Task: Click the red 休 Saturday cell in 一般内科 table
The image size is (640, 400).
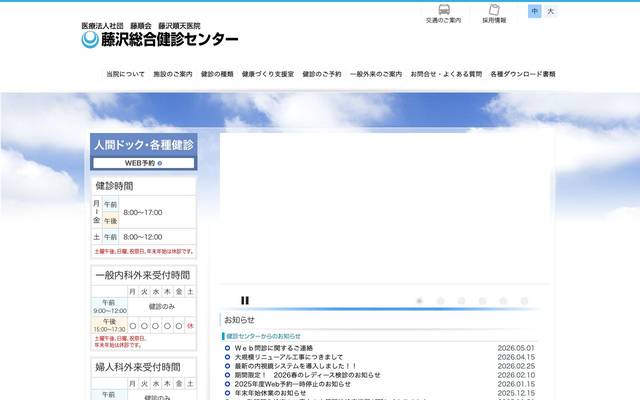Action: click(x=190, y=326)
